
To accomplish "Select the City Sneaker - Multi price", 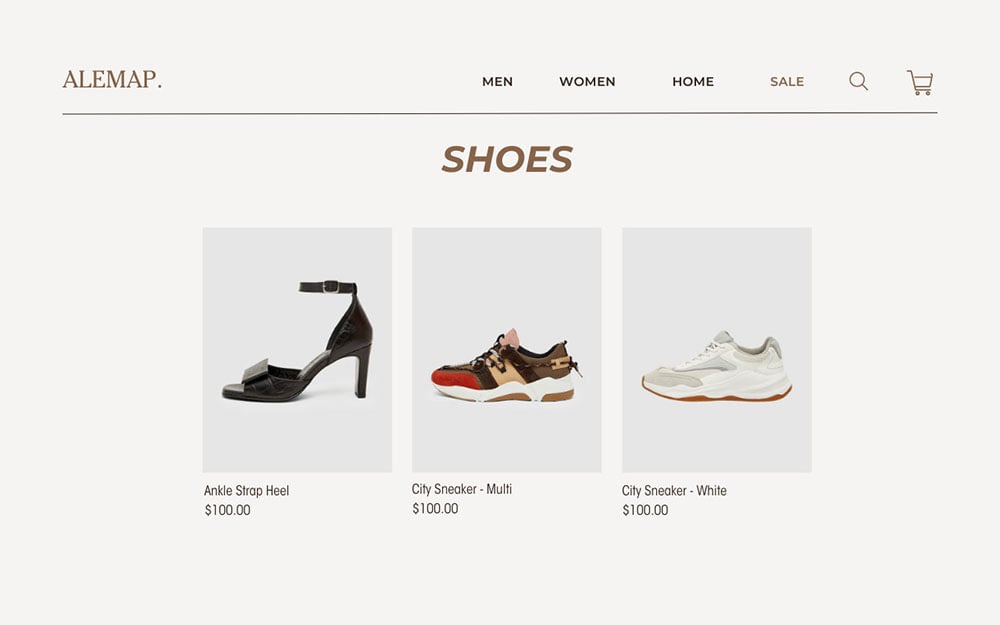I will (x=435, y=508).
